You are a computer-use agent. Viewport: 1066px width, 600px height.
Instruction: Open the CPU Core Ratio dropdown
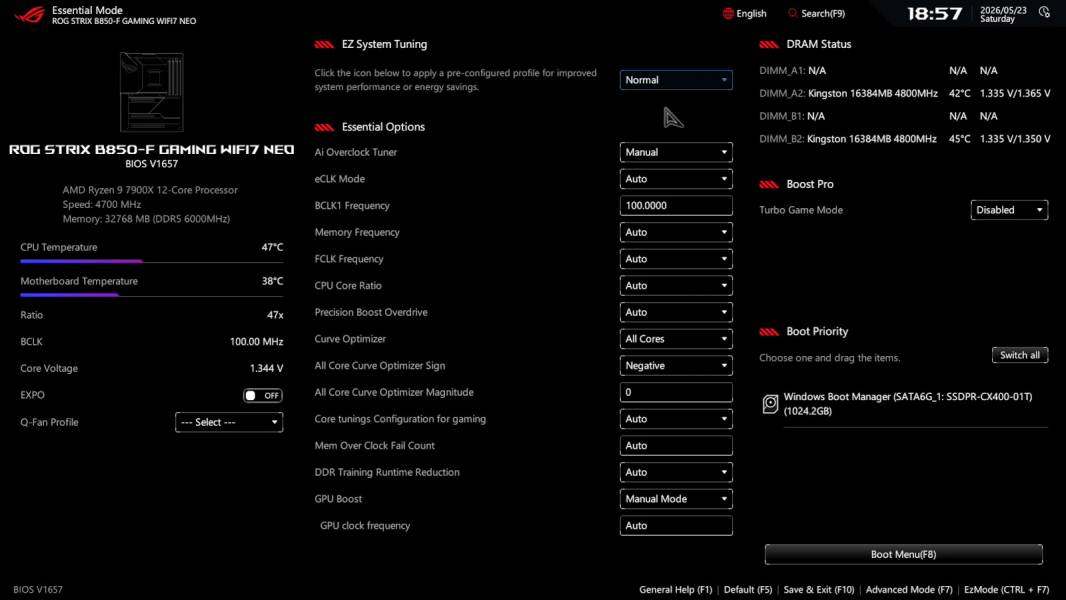point(676,285)
